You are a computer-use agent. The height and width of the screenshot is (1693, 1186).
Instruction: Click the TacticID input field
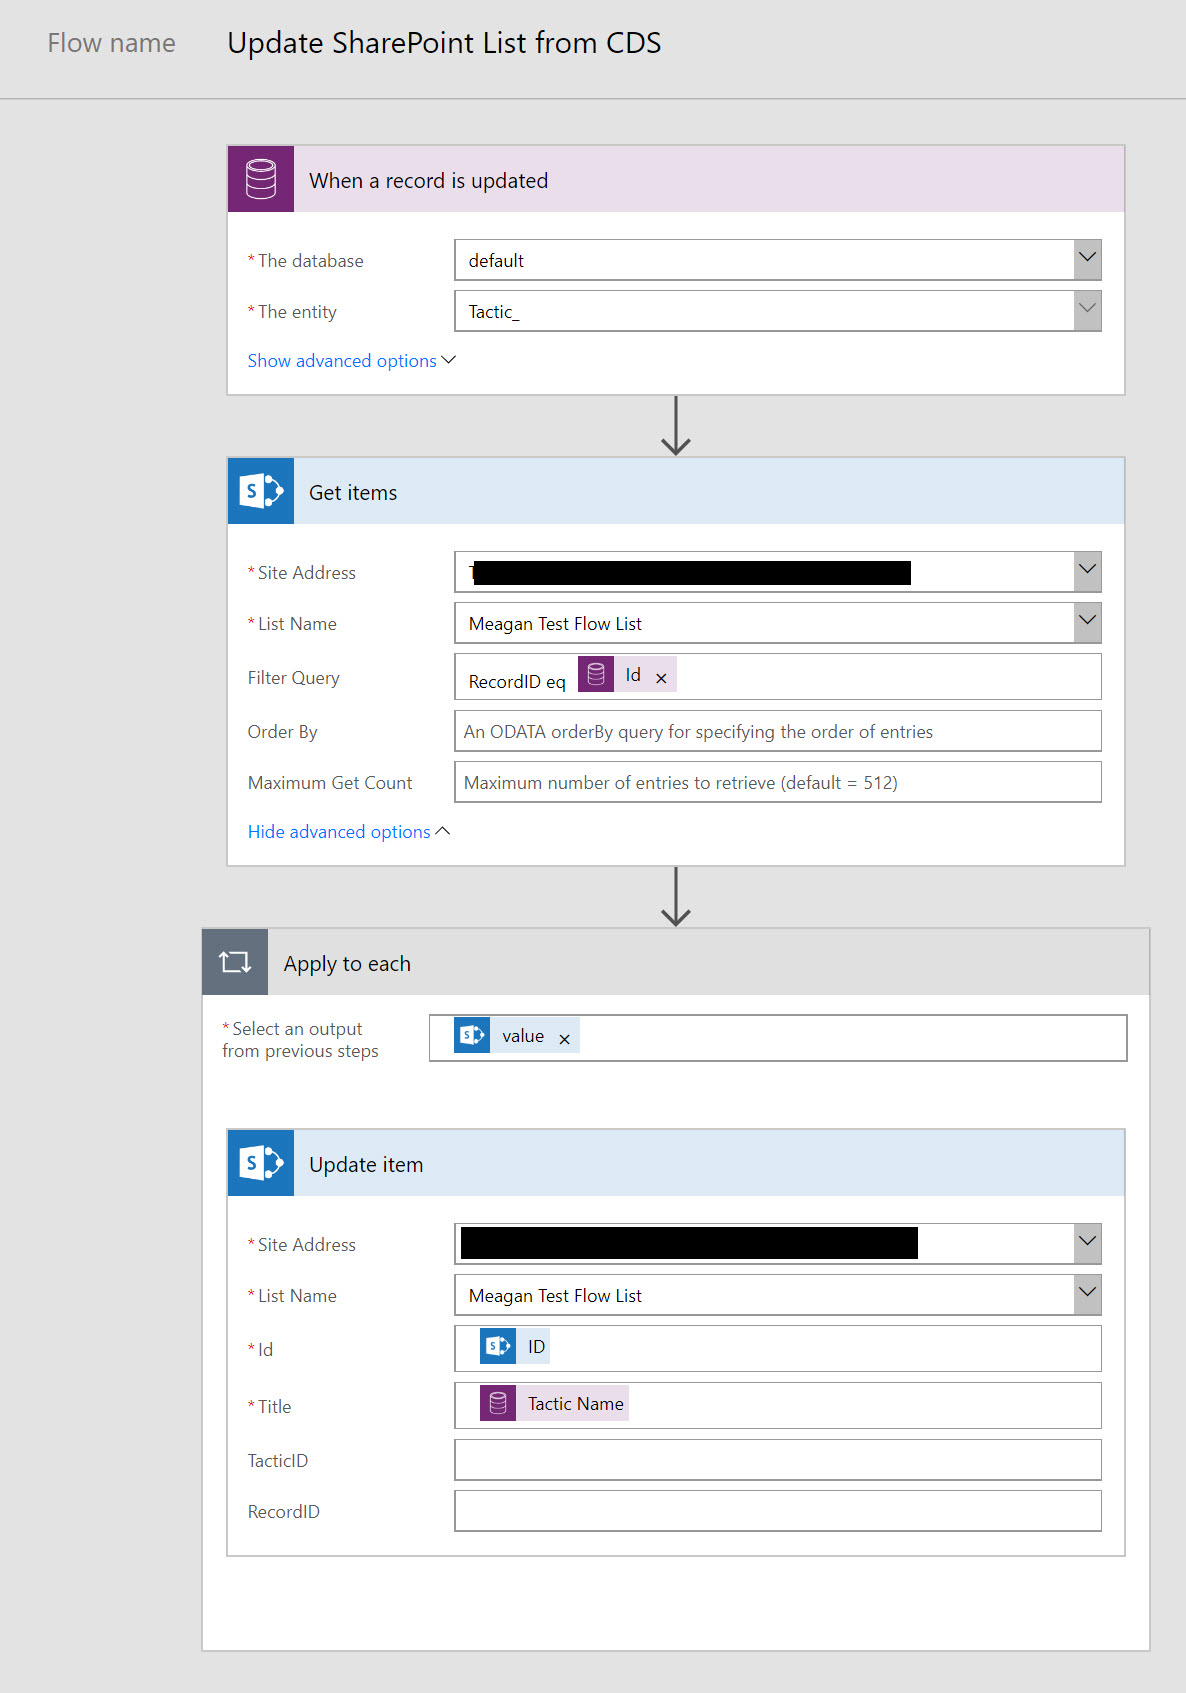click(x=778, y=1460)
